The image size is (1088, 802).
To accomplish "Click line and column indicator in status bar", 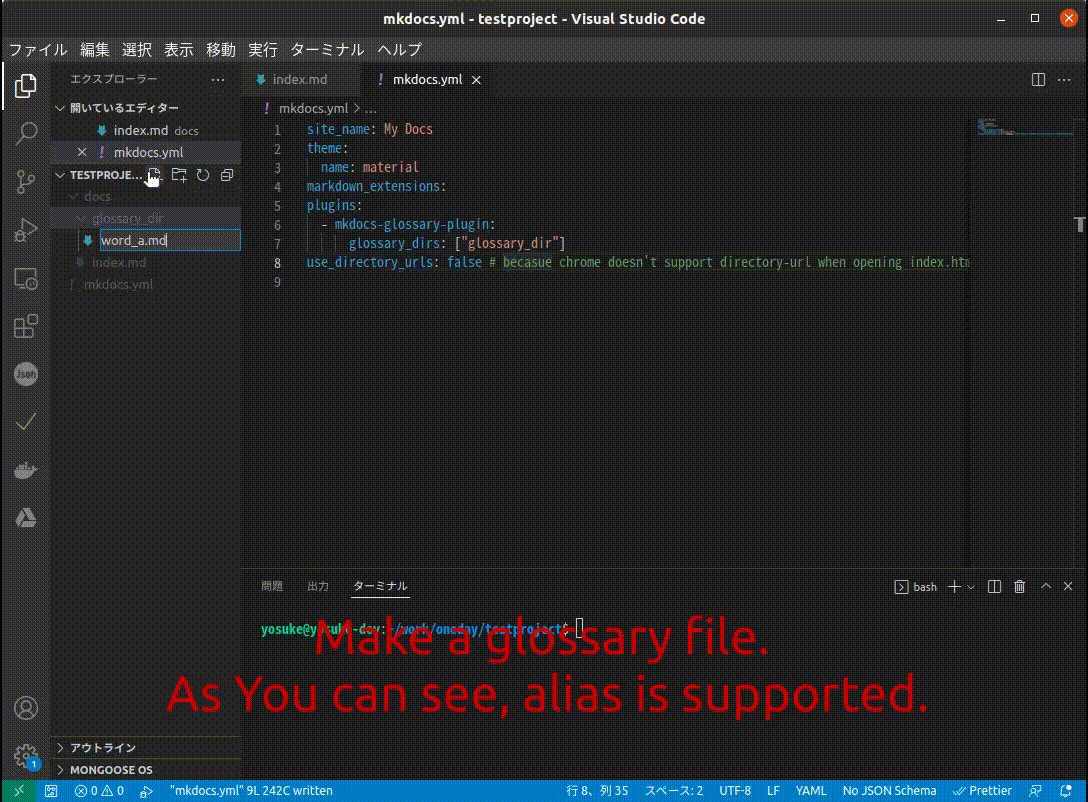I will (x=597, y=791).
